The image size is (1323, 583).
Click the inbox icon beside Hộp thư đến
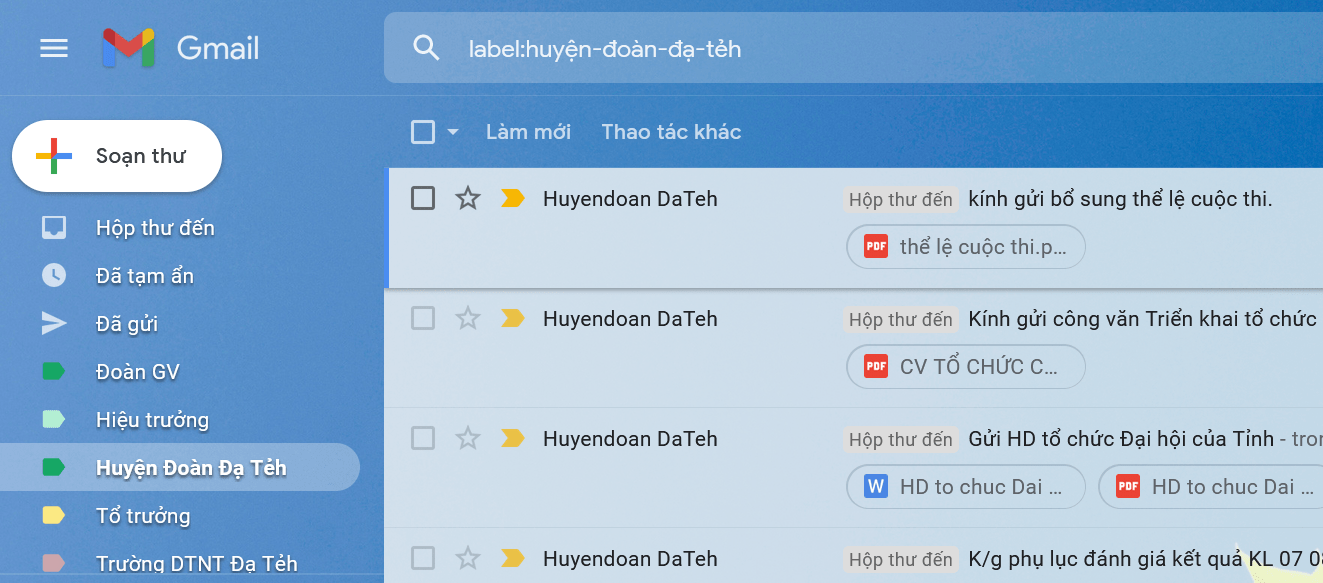tap(54, 228)
